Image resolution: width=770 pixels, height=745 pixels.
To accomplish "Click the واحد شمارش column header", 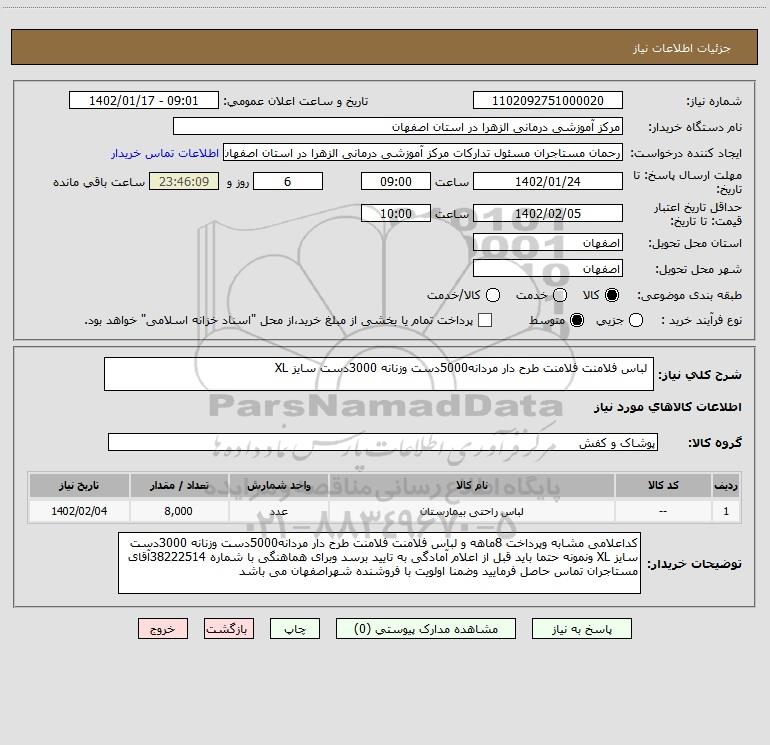I will point(278,486).
